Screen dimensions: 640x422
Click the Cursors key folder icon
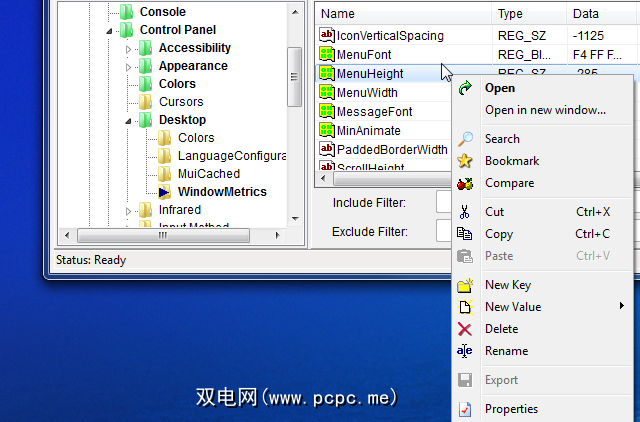coord(146,102)
